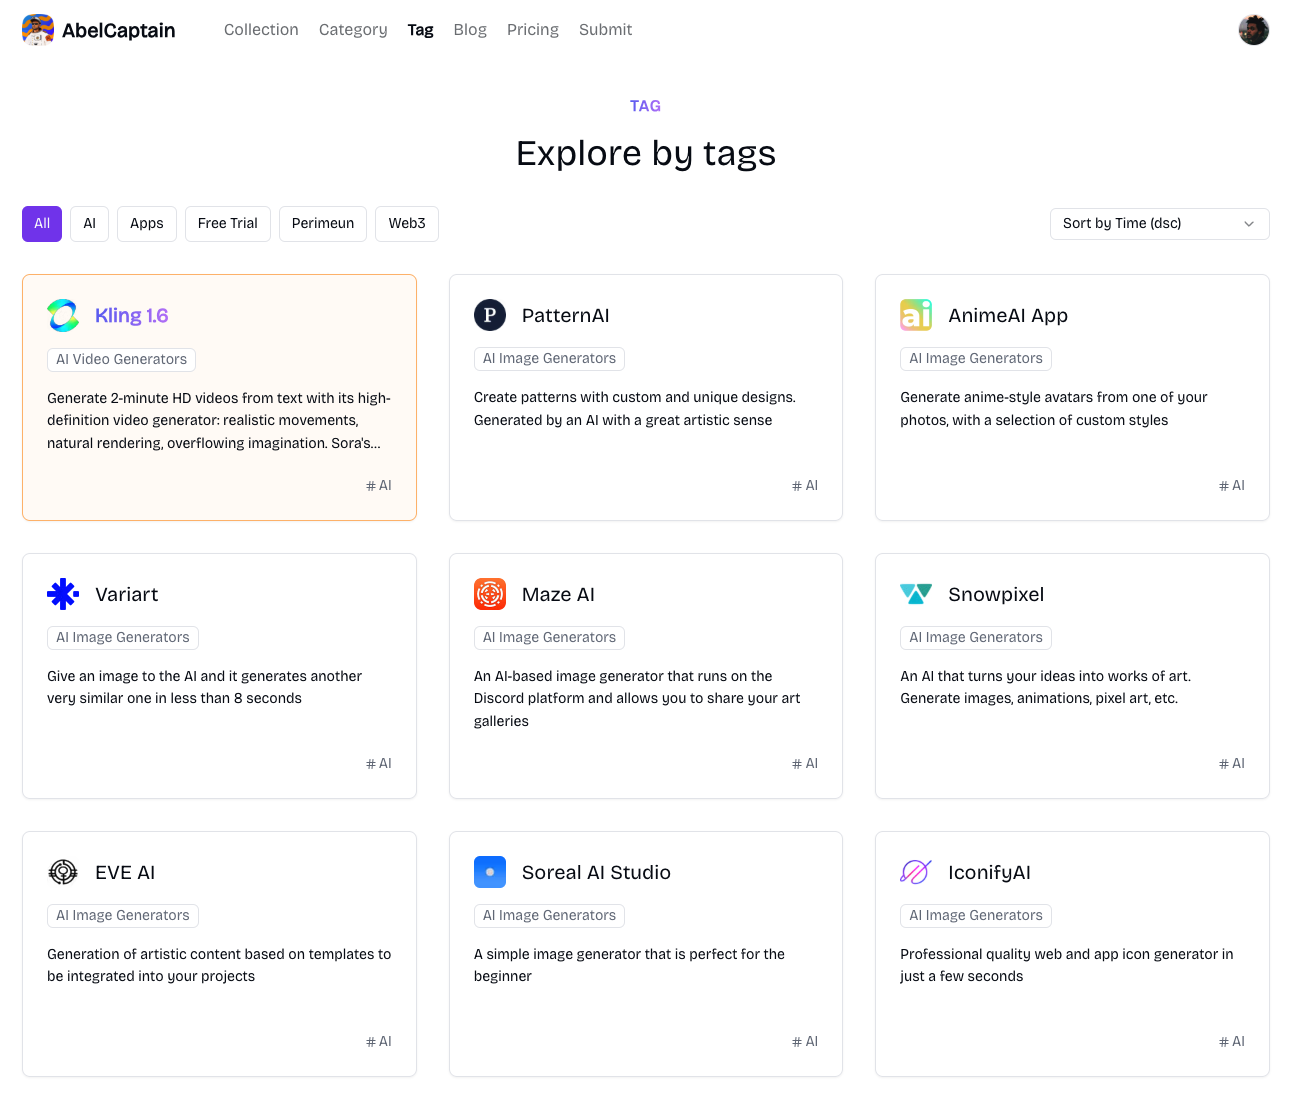Open the Blog page
Screen dimensions: 1308x1093
click(470, 30)
